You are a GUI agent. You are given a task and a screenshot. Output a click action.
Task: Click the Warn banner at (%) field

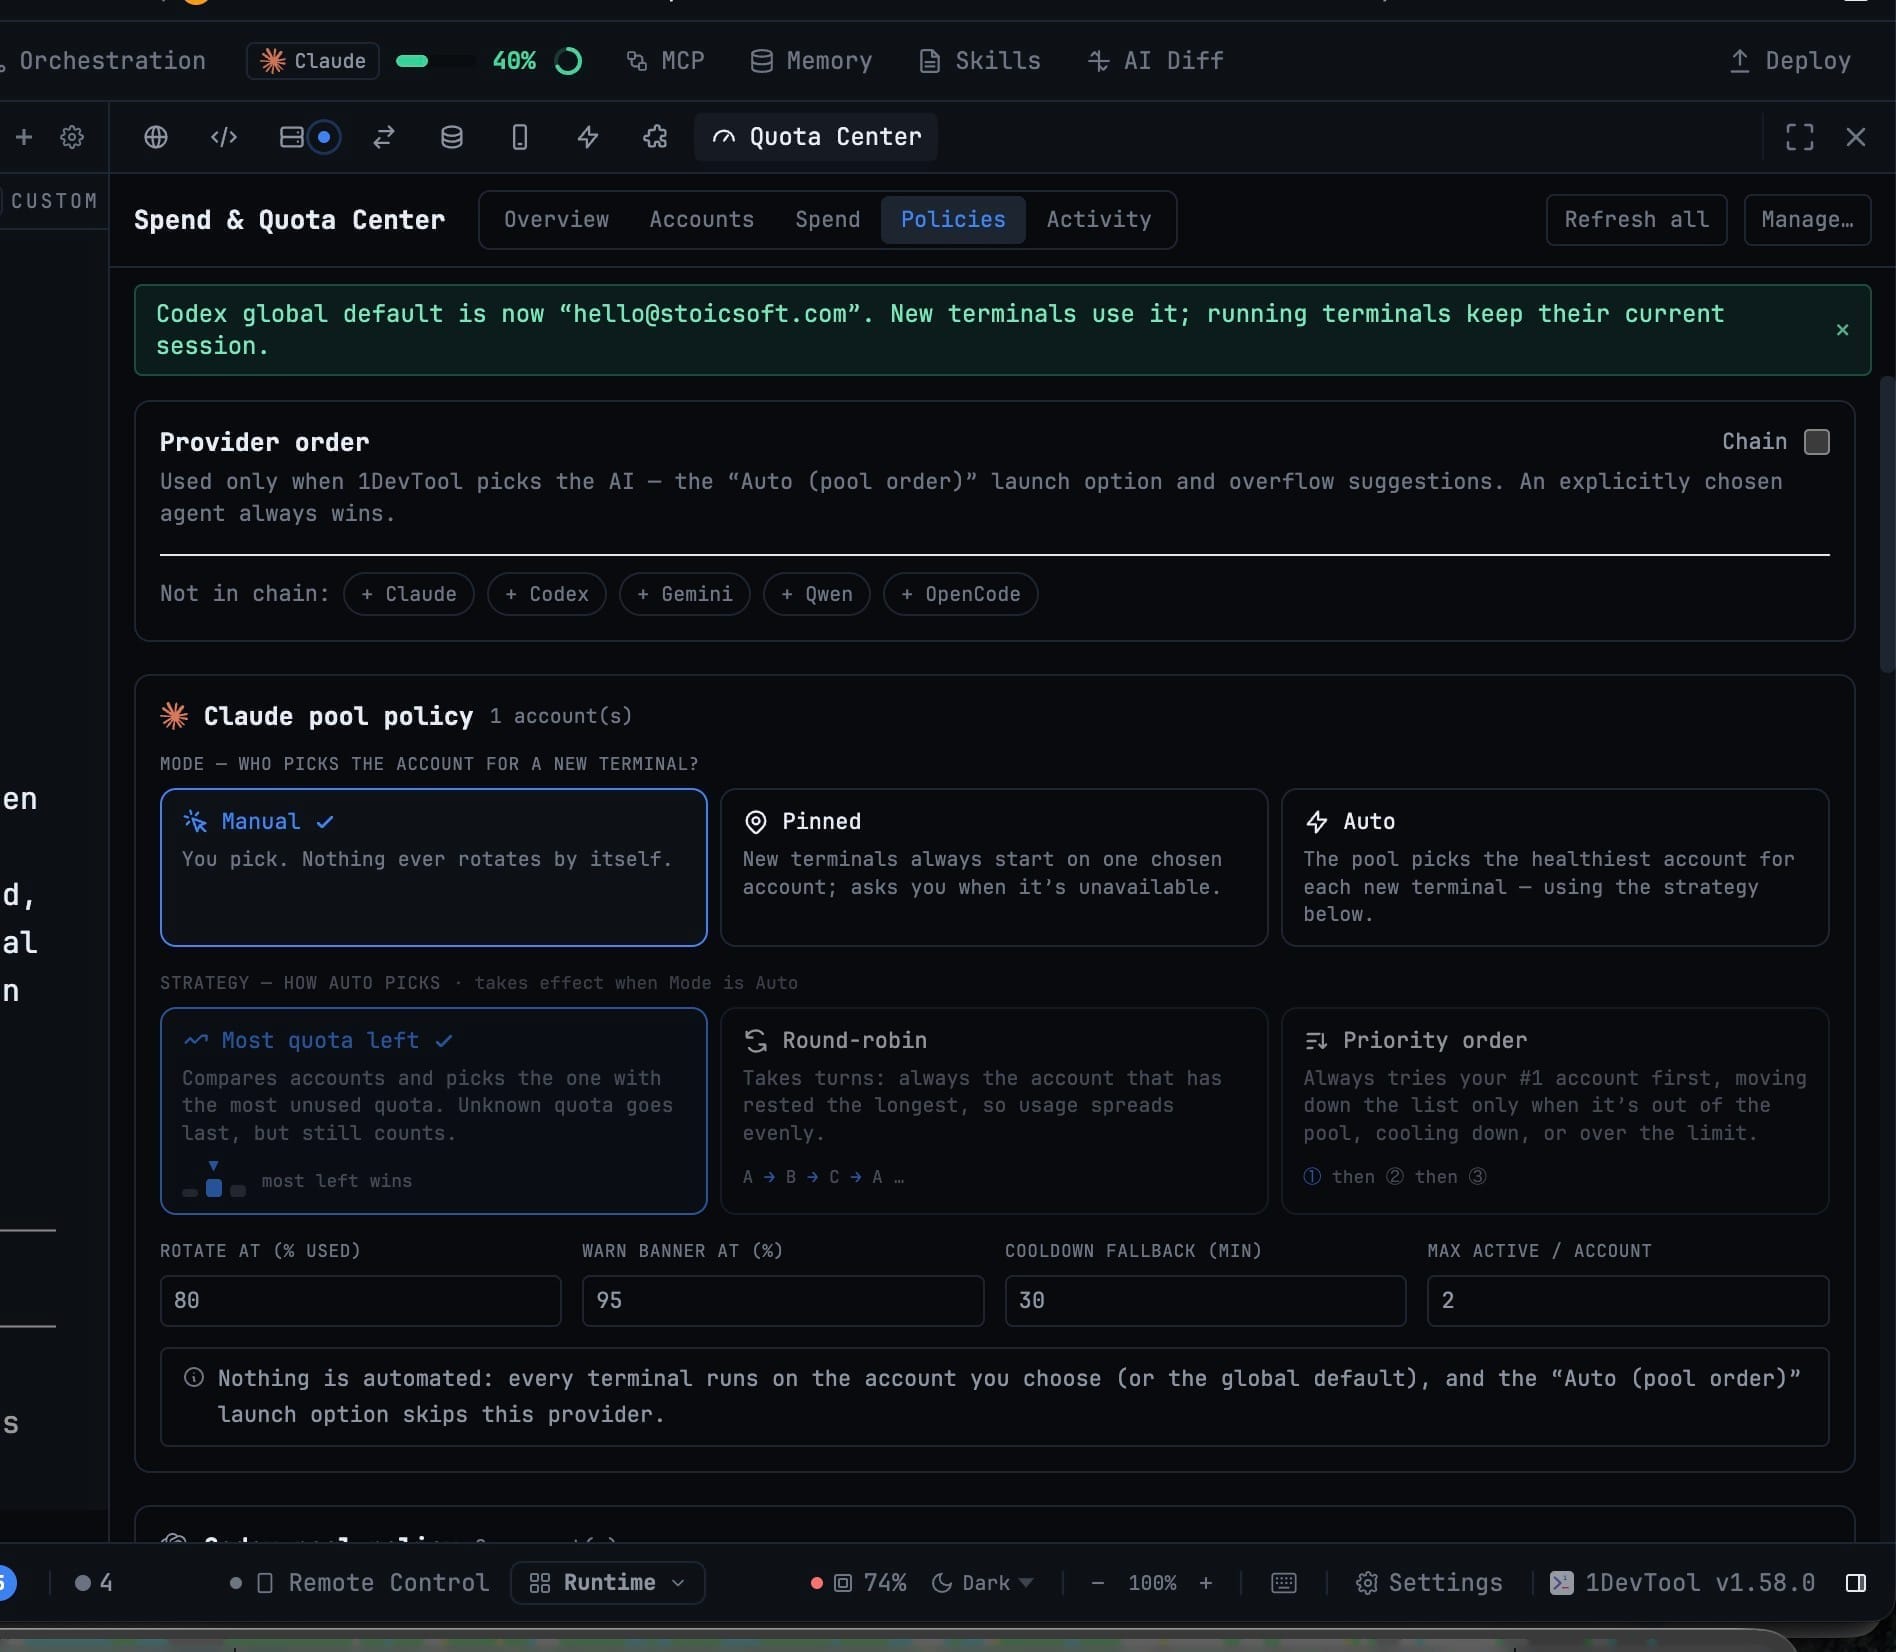[783, 1301]
